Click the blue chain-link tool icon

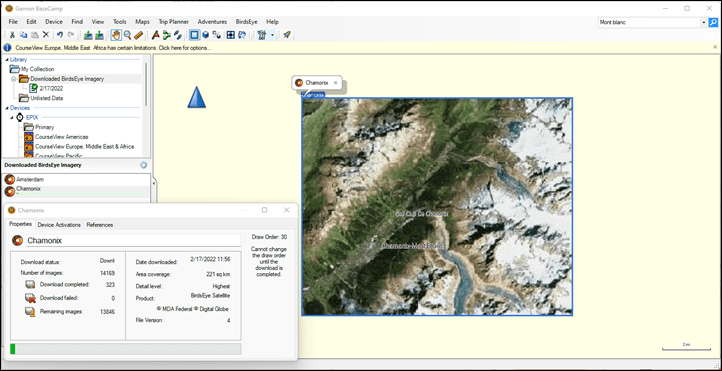[178, 35]
